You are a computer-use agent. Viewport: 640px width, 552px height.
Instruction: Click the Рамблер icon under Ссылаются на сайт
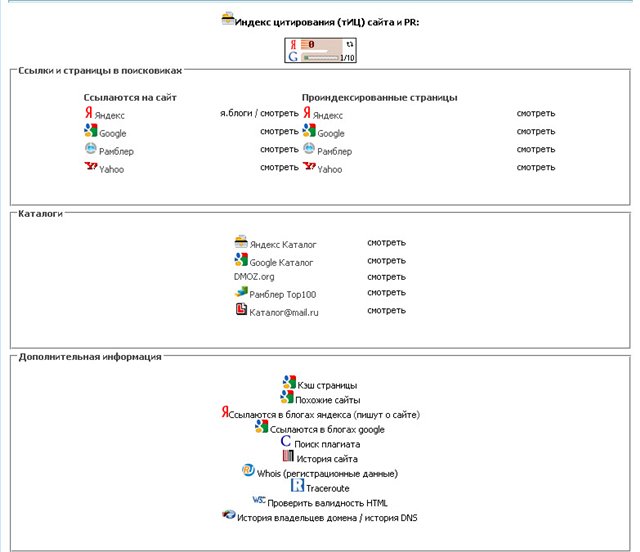[91, 148]
